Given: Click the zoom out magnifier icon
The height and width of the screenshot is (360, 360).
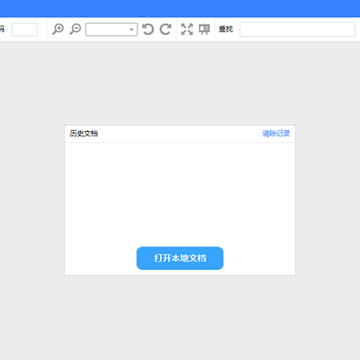Looking at the screenshot, I should click(75, 29).
